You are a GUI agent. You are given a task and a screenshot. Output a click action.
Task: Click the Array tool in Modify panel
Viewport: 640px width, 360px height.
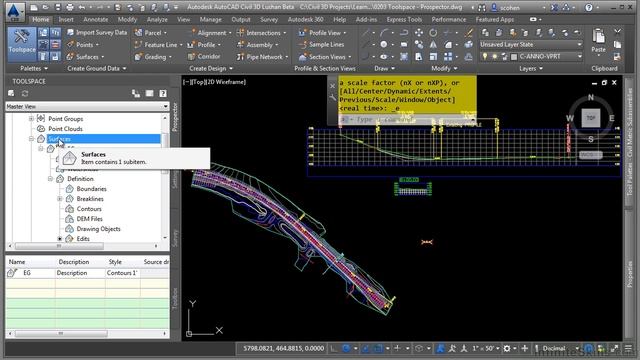pyautogui.click(x=448, y=57)
